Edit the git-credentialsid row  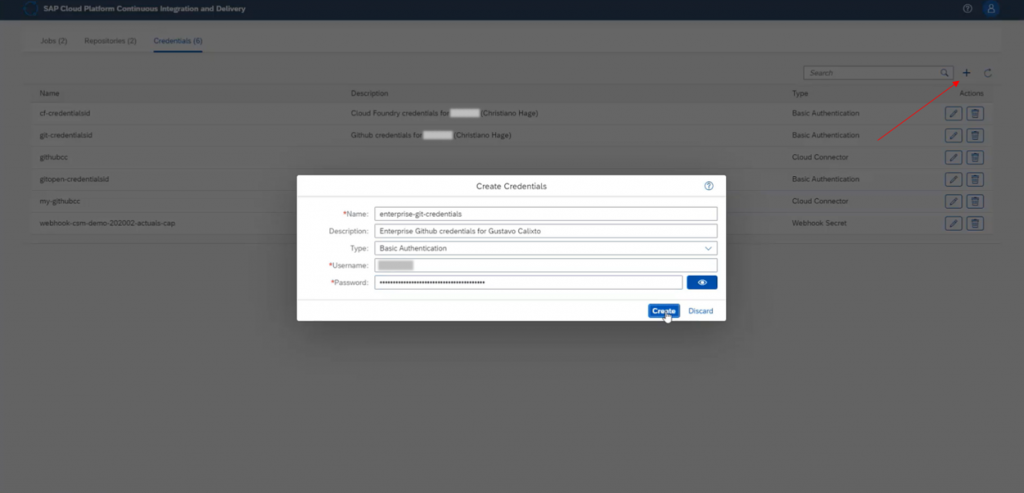(x=953, y=135)
